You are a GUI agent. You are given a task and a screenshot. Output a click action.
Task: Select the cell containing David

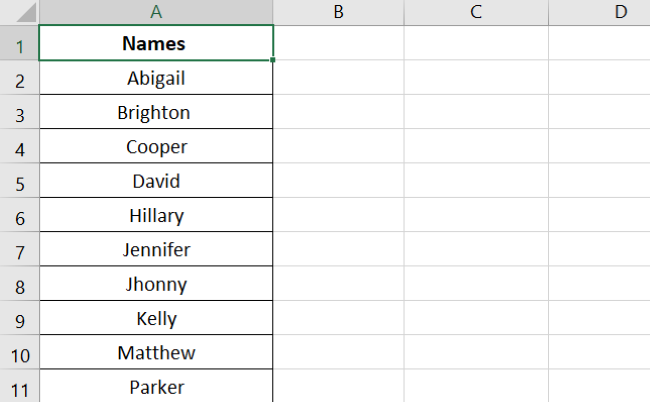155,182
